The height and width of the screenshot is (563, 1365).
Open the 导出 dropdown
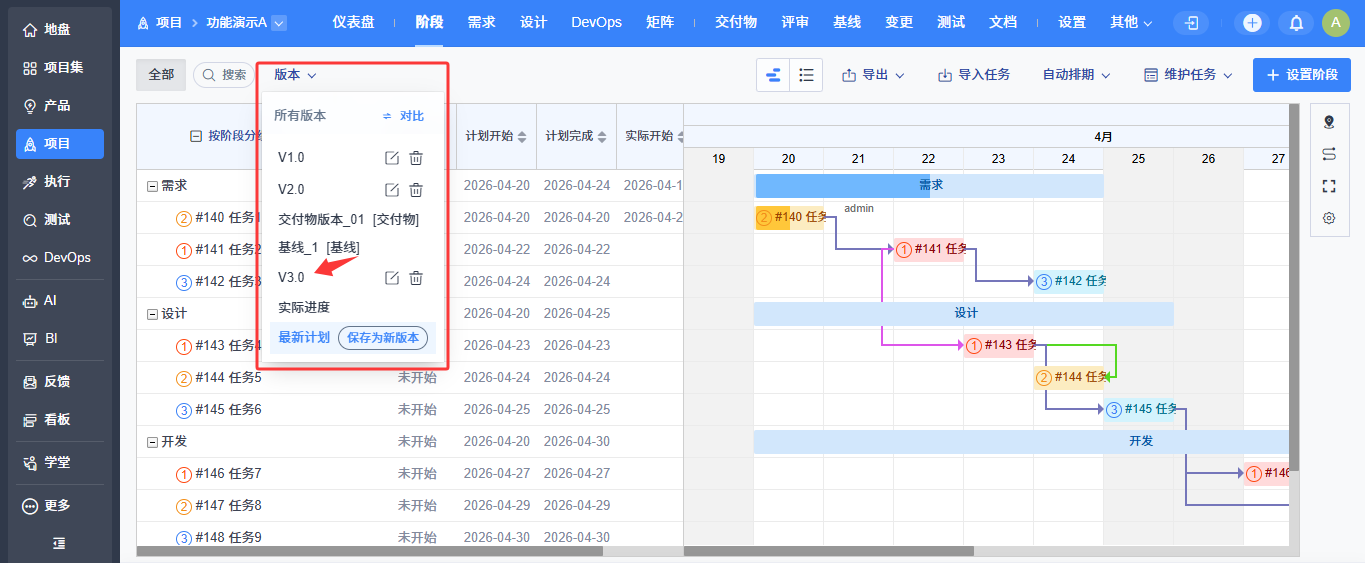(873, 75)
